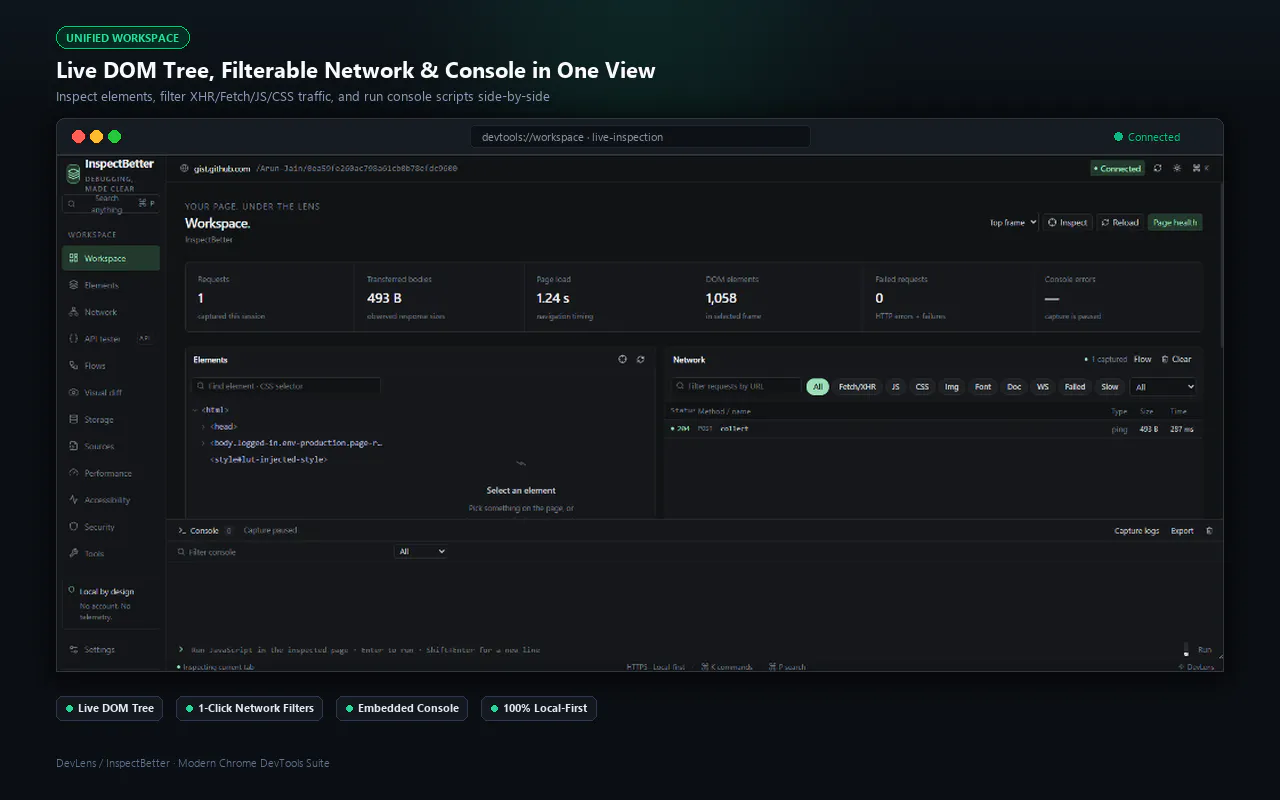Open the All dropdown in Network panel

[1164, 387]
